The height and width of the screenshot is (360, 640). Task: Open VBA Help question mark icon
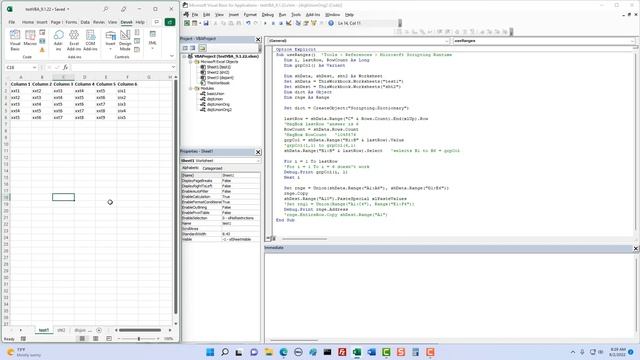[331, 23]
